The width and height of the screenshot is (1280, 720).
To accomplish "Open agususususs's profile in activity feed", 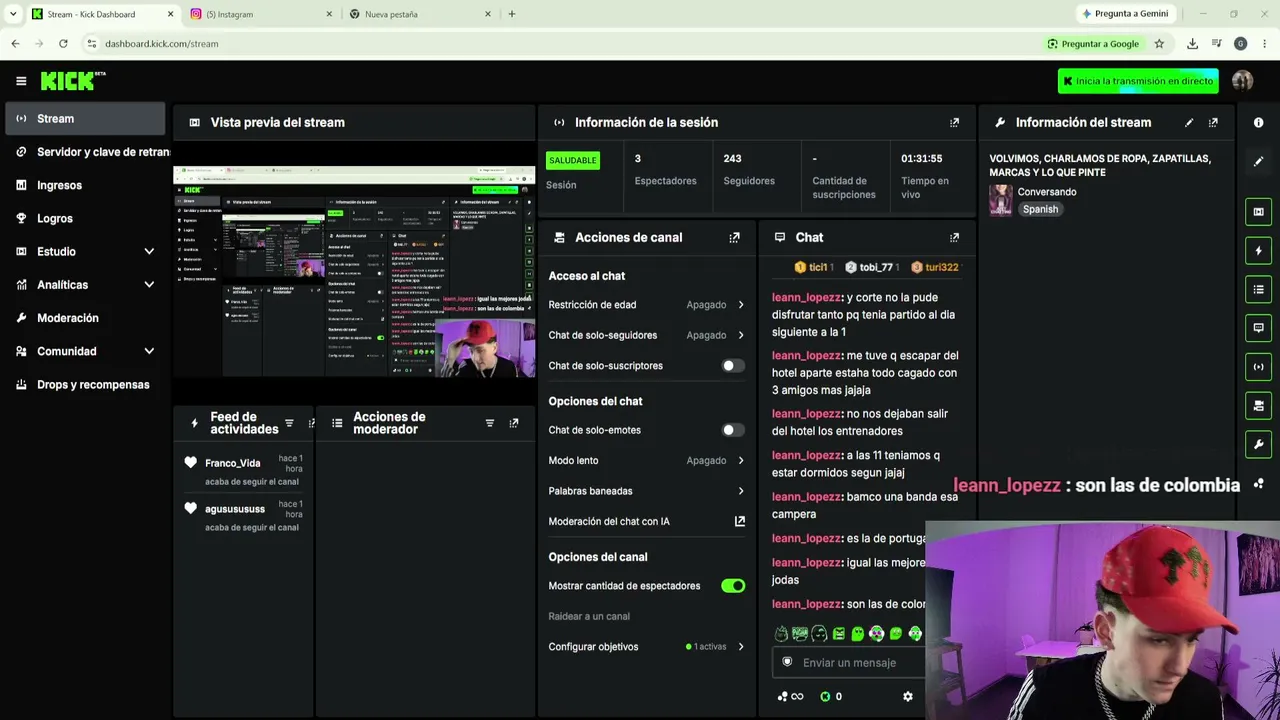I will tap(235, 509).
